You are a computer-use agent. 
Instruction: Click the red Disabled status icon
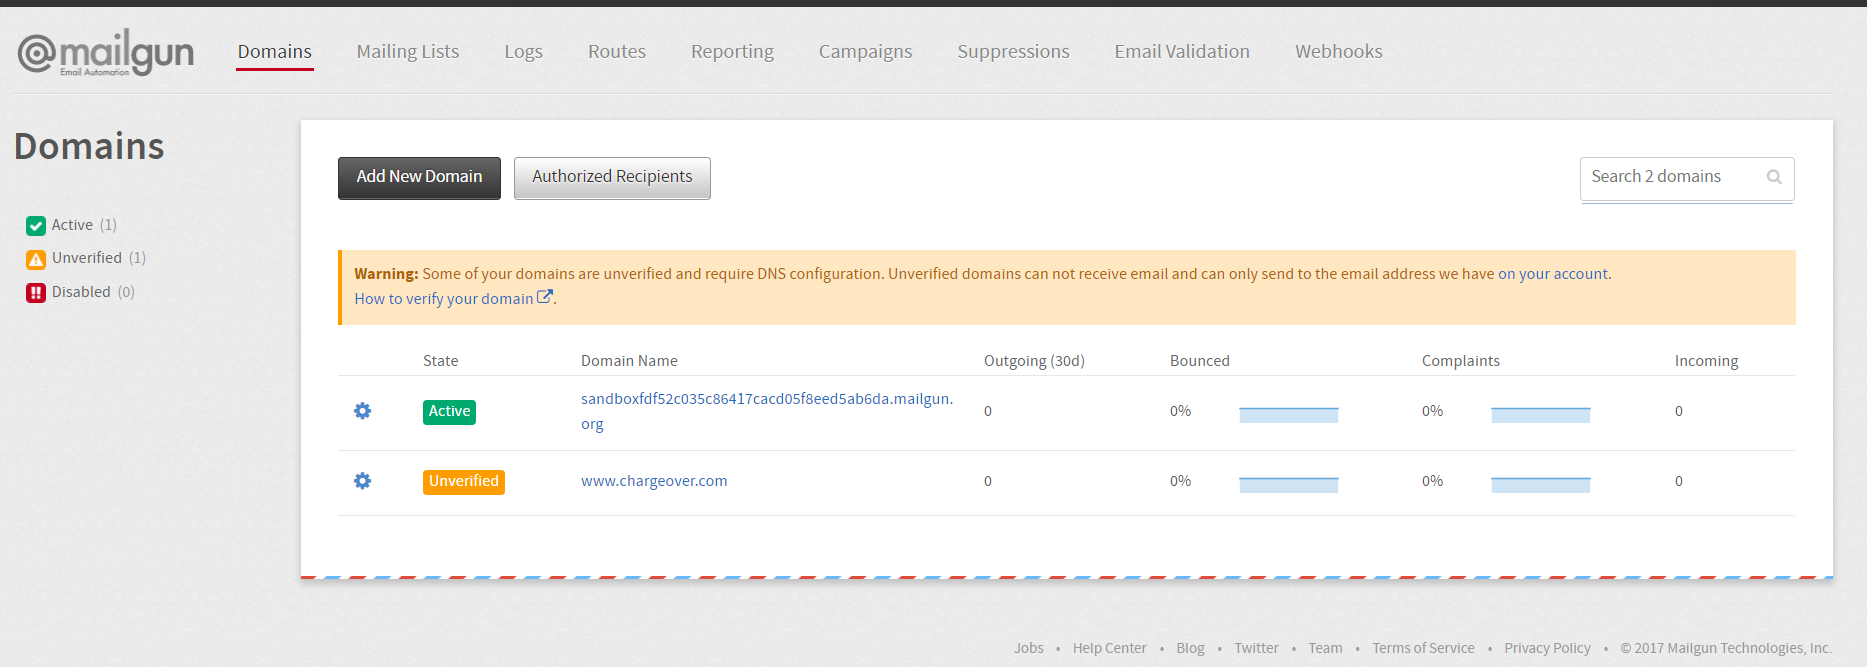pyautogui.click(x=36, y=293)
